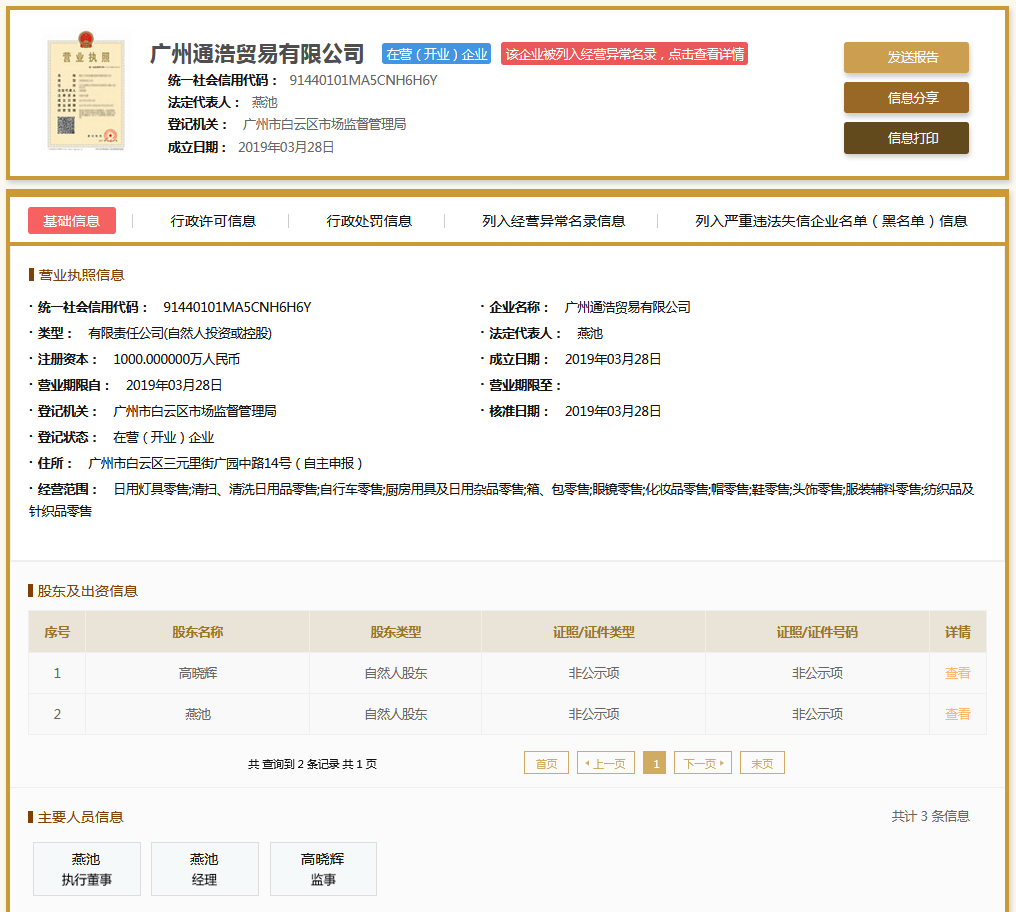Open the 行政处罚信息 tab

[x=369, y=221]
